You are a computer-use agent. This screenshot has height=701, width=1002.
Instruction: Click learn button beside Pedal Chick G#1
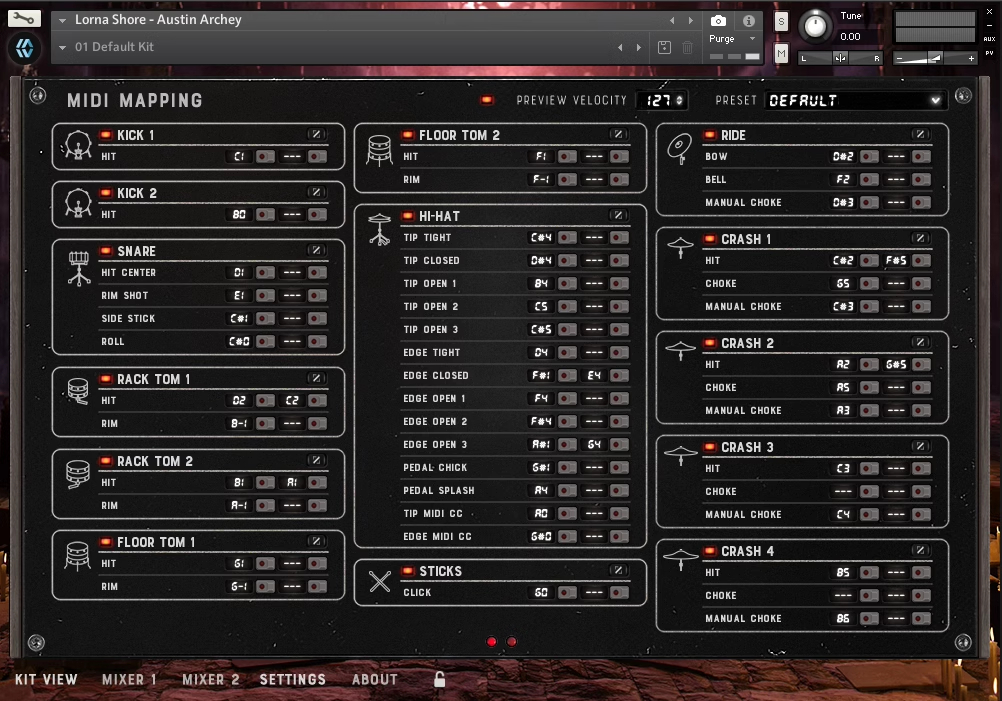click(567, 468)
